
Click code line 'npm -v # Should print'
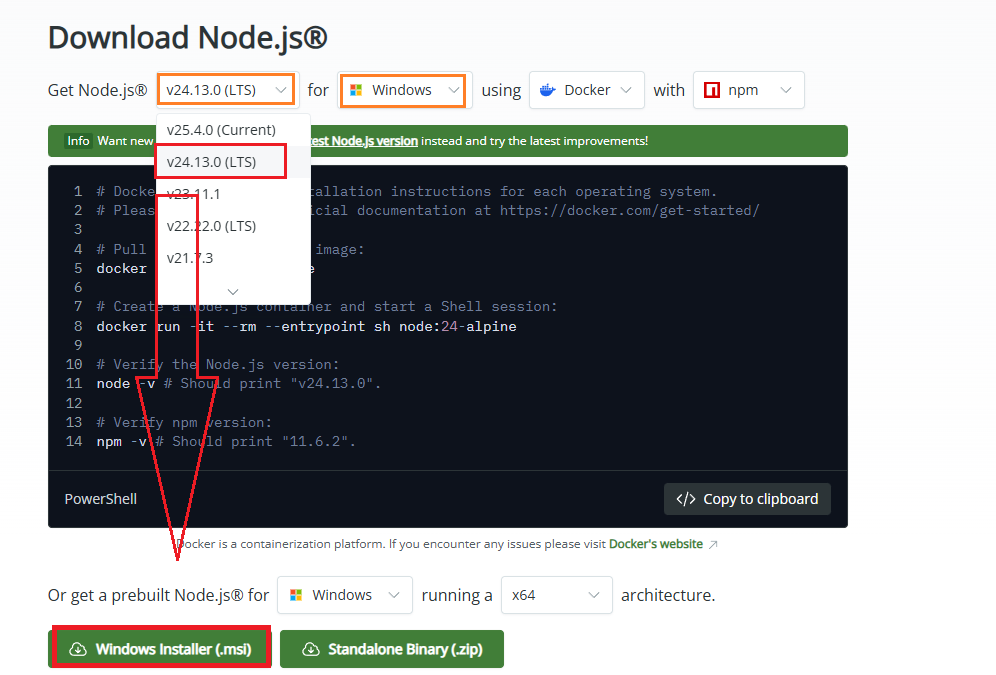225,441
